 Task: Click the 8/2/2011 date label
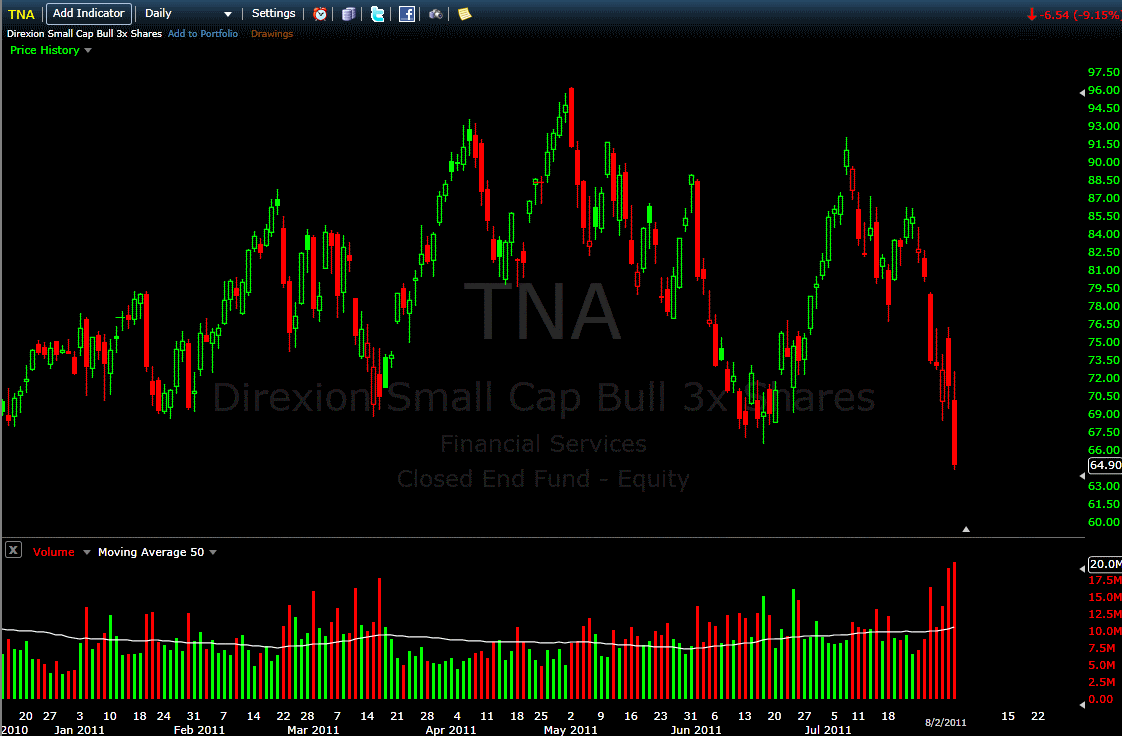coord(945,722)
